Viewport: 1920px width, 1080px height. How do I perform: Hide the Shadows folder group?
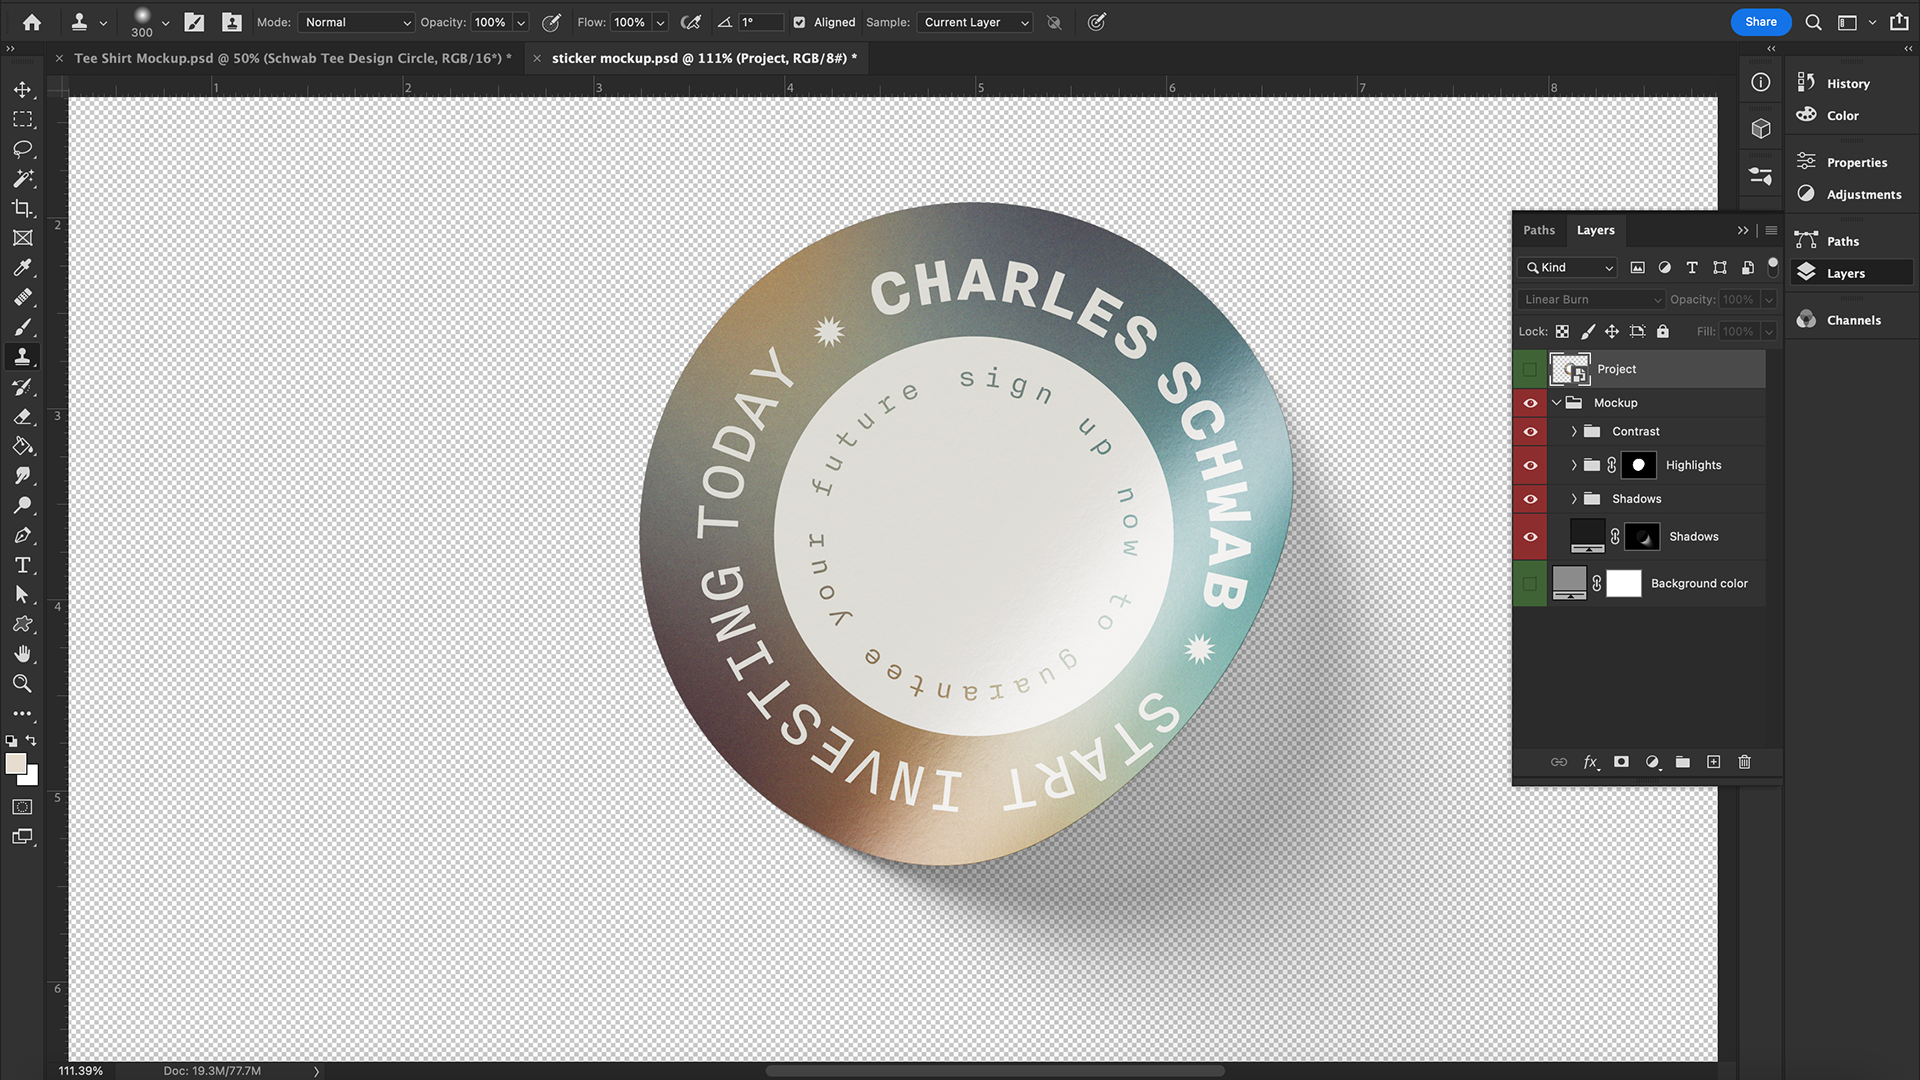(x=1530, y=499)
